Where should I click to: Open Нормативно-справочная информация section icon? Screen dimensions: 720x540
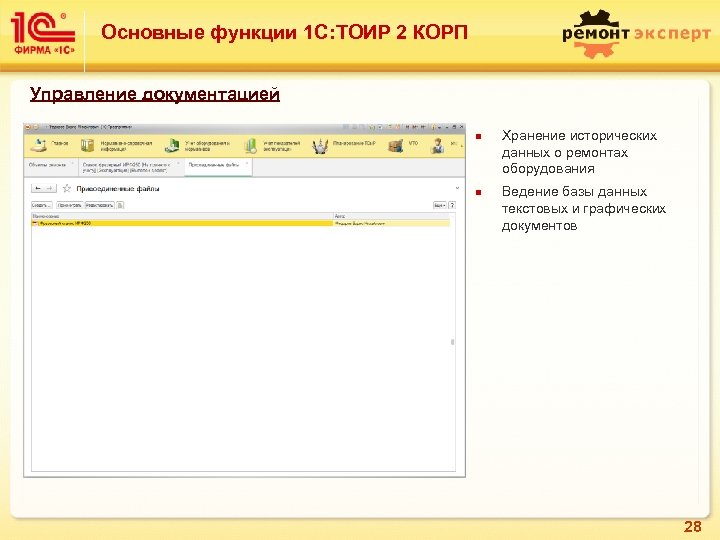[x=87, y=146]
